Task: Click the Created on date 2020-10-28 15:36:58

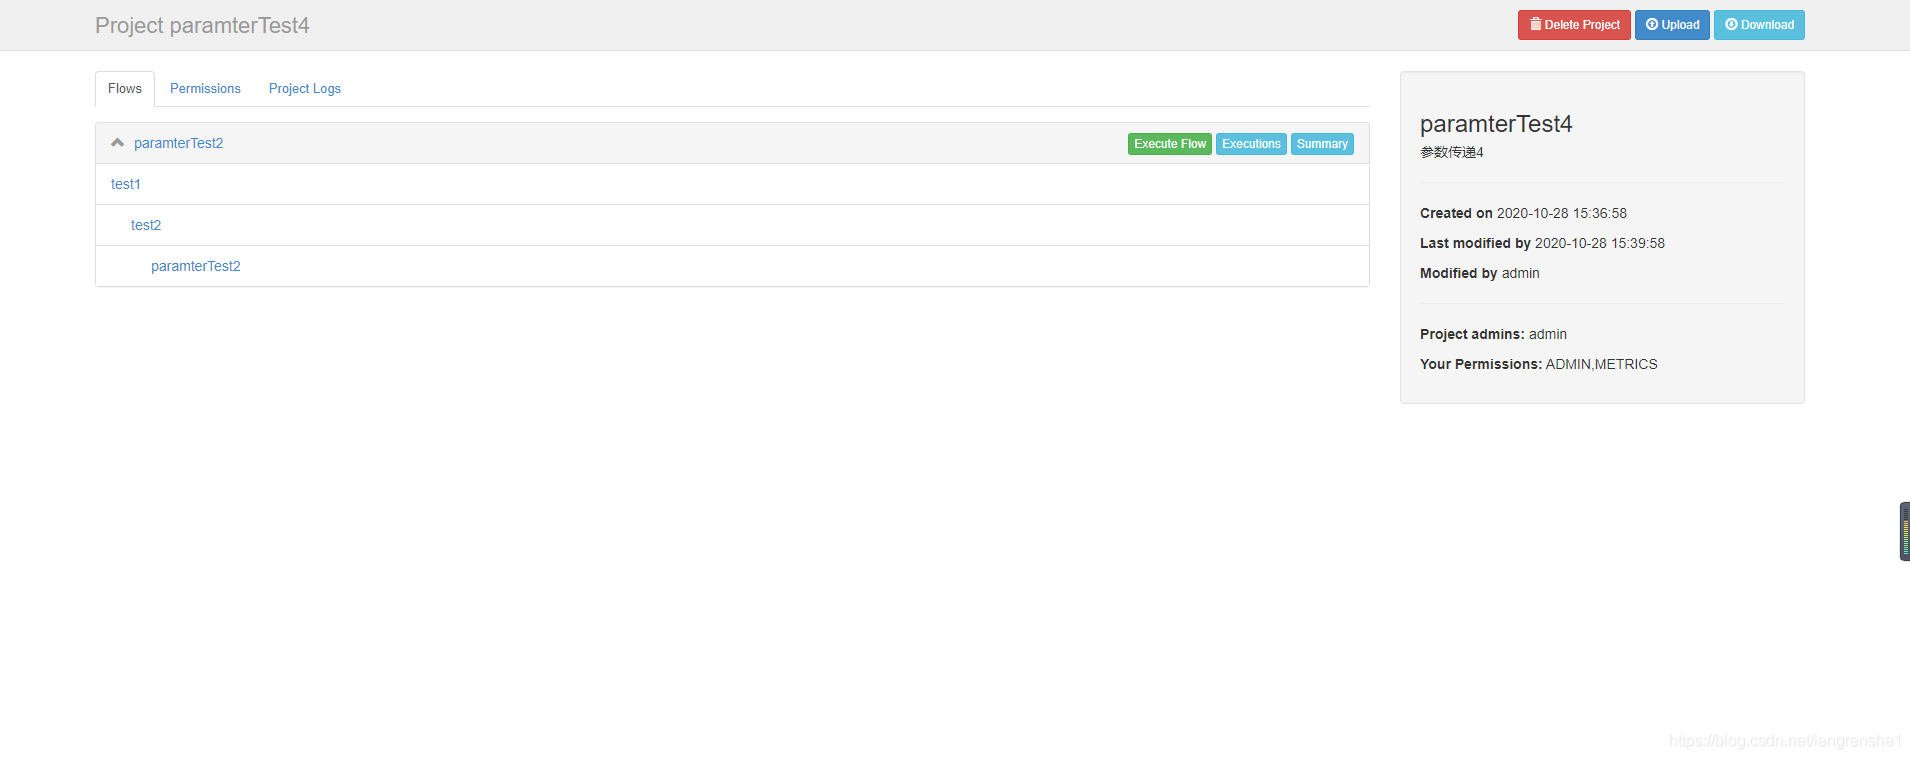Action: point(1562,213)
